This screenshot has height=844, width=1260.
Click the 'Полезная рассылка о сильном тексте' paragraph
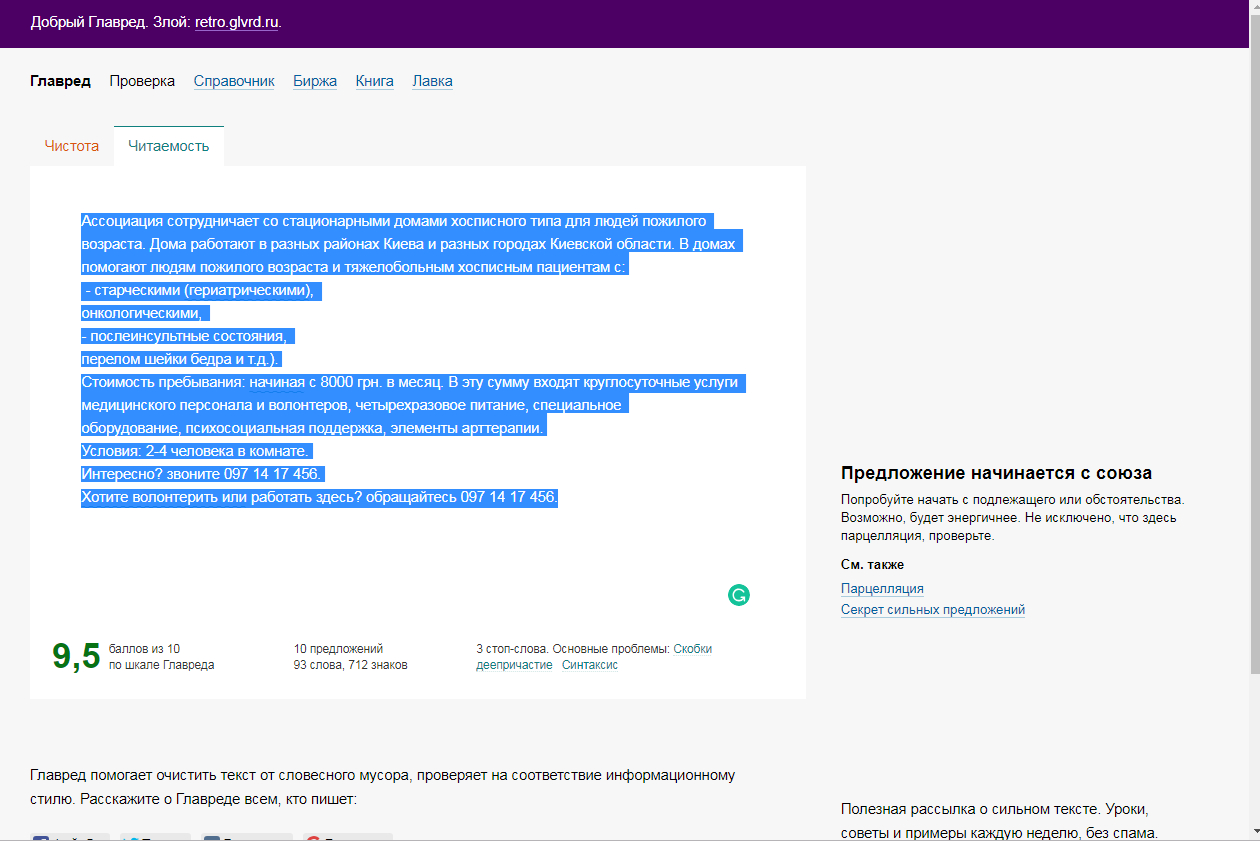(1000, 821)
